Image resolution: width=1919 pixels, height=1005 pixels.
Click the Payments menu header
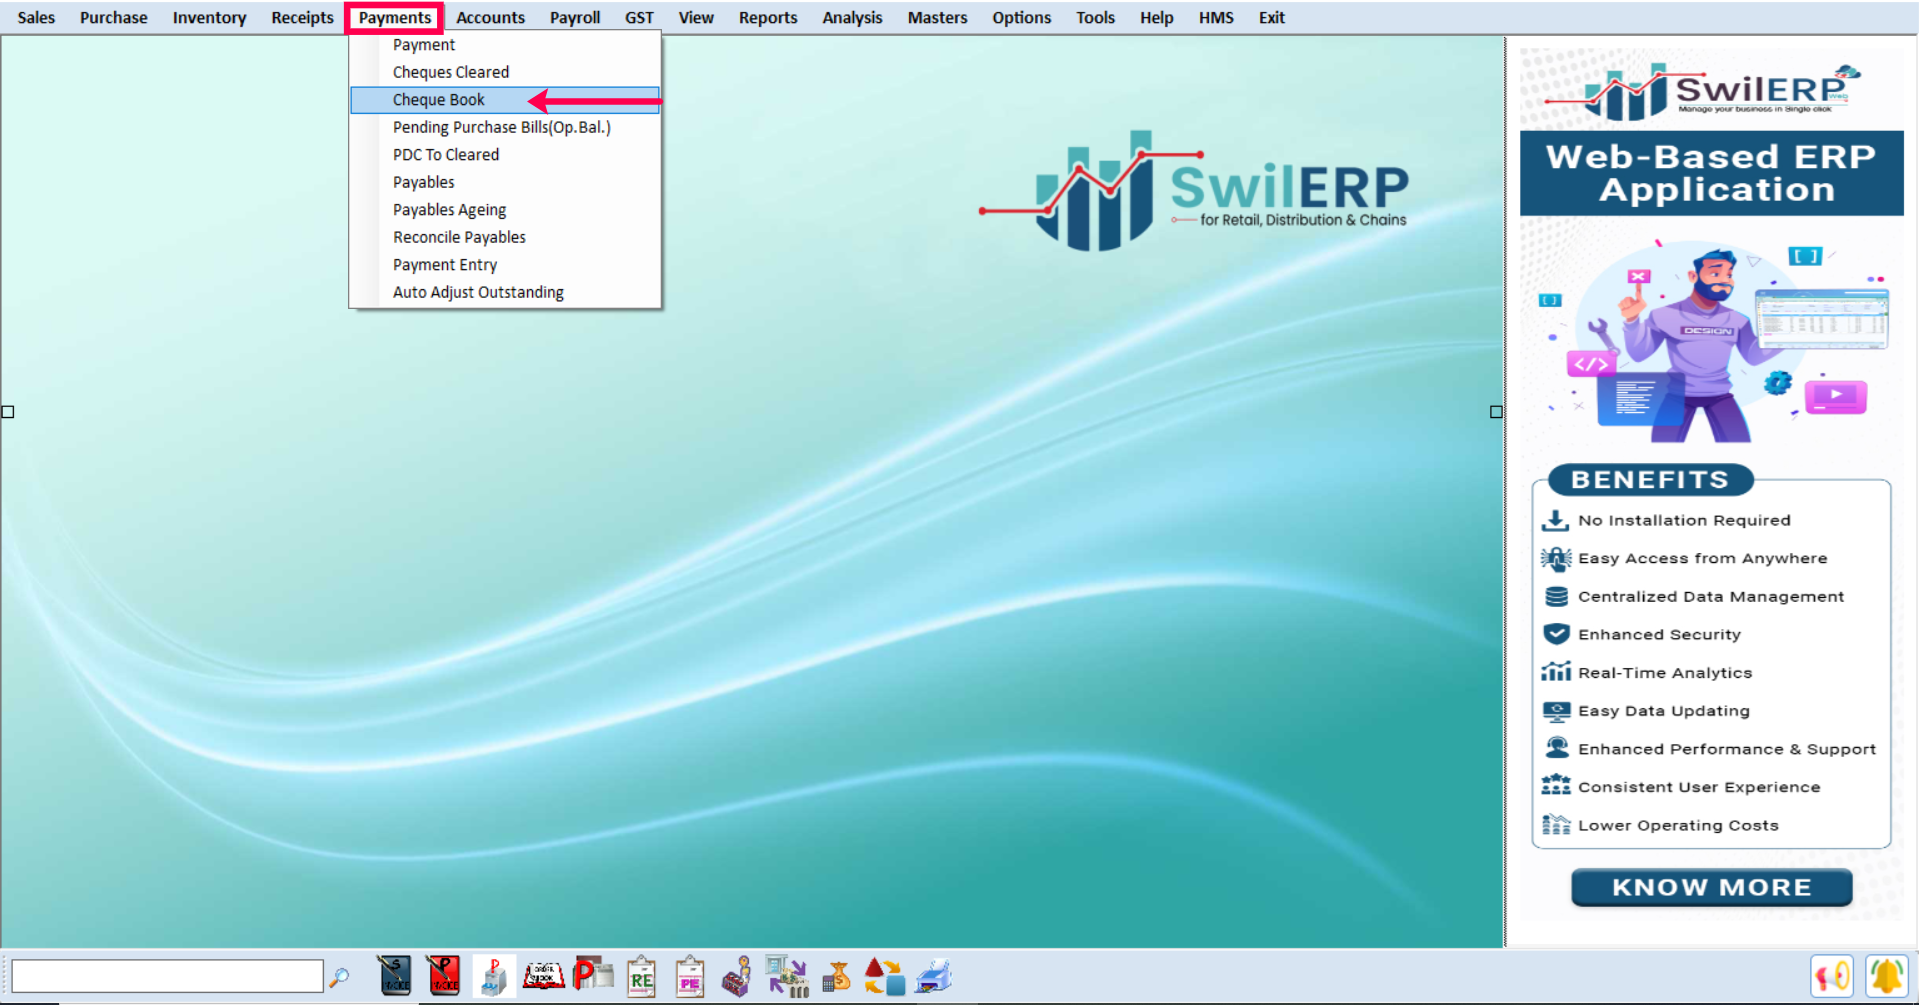click(395, 17)
